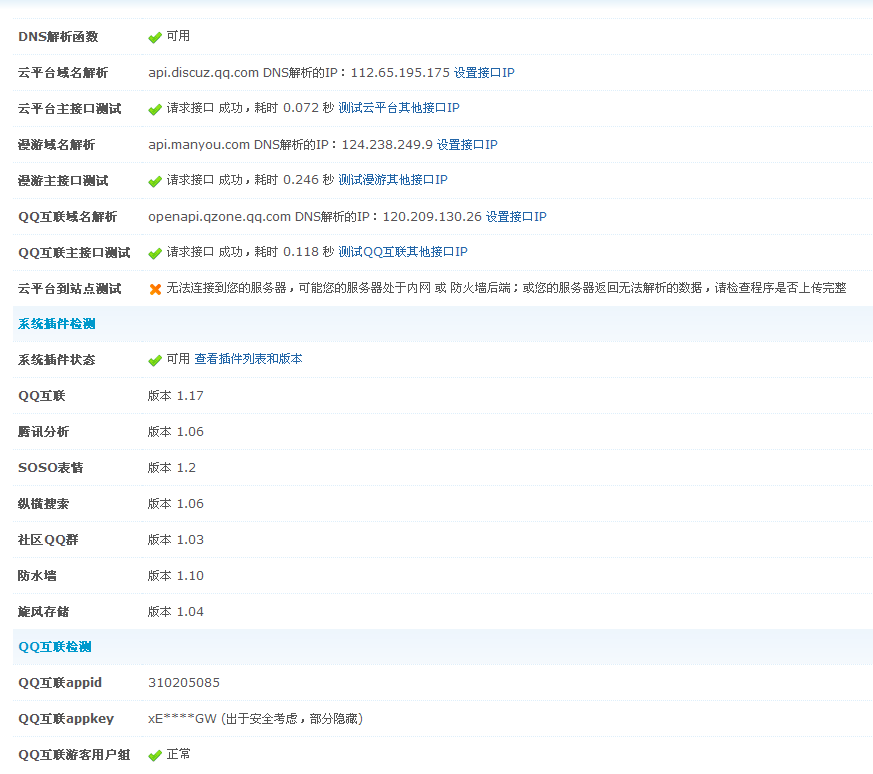The width and height of the screenshot is (873, 774).
Task: Open 查看插件列表和版本 link
Action: click(x=248, y=359)
